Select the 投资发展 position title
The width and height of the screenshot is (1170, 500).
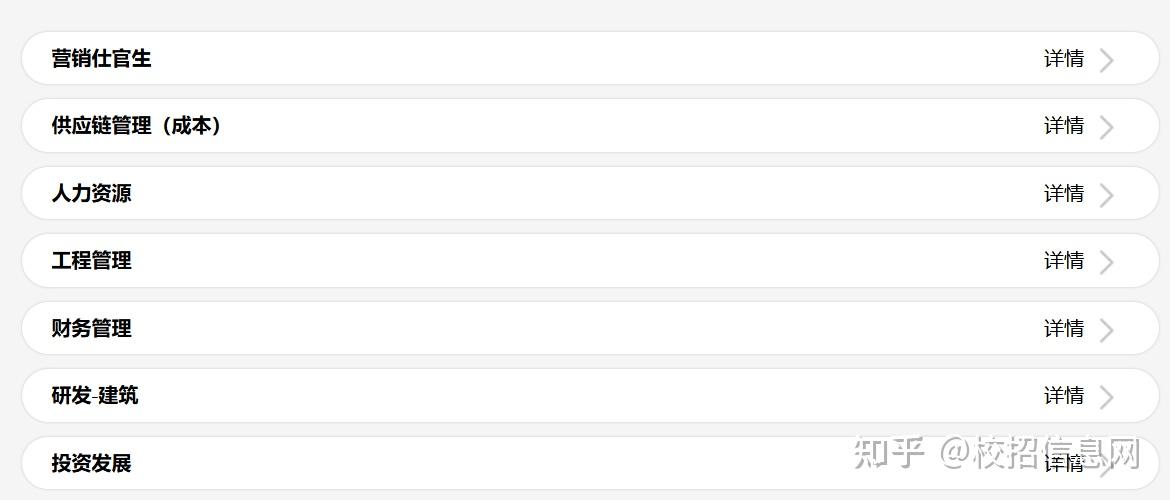(x=91, y=464)
